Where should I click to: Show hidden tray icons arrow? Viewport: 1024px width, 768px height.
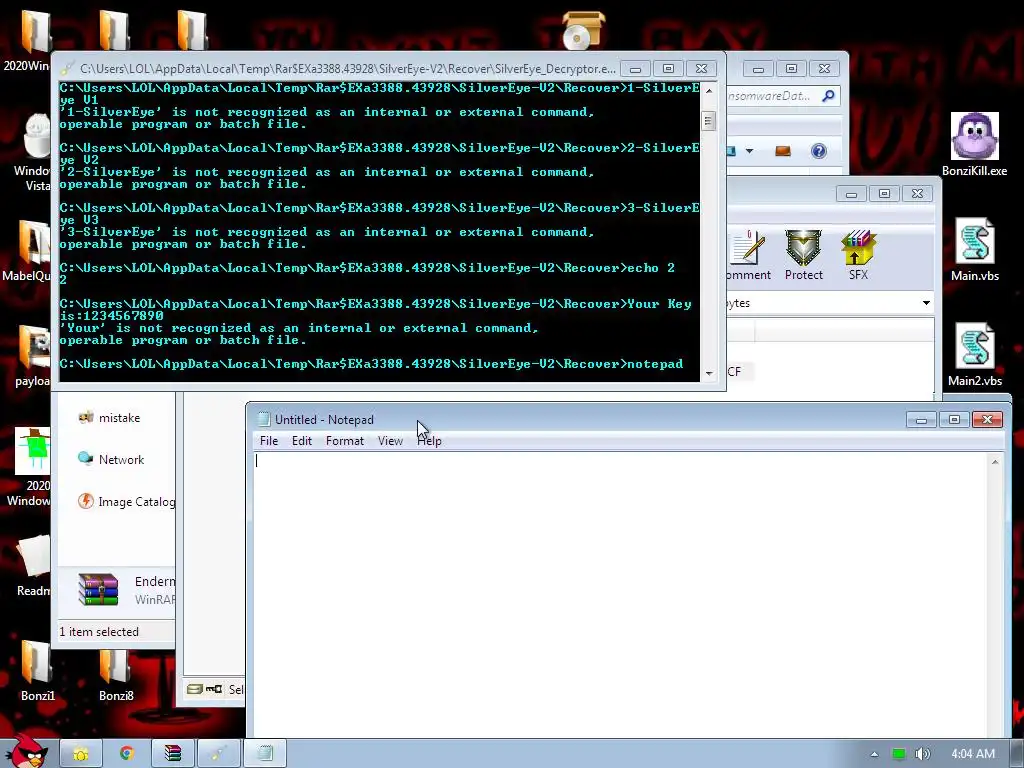point(874,754)
